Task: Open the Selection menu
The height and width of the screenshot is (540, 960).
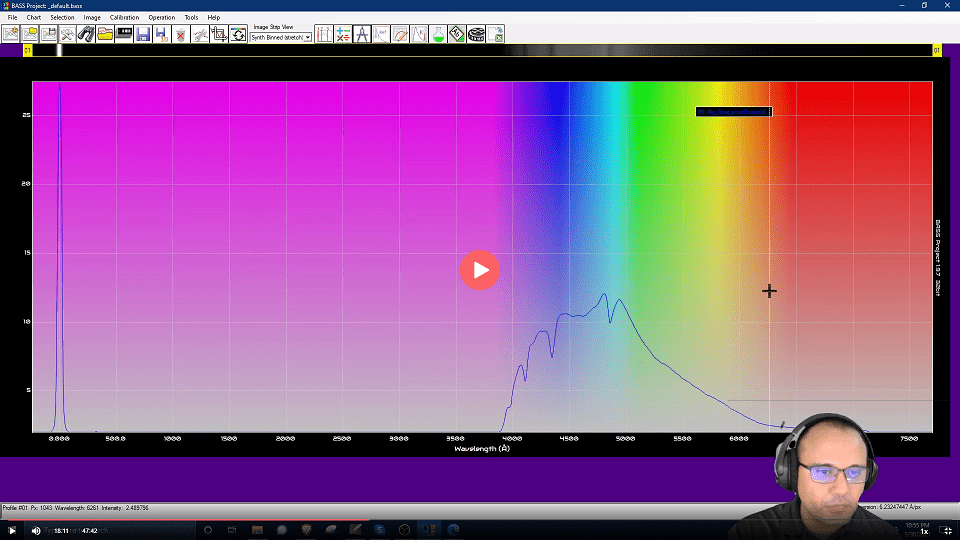Action: [x=62, y=18]
